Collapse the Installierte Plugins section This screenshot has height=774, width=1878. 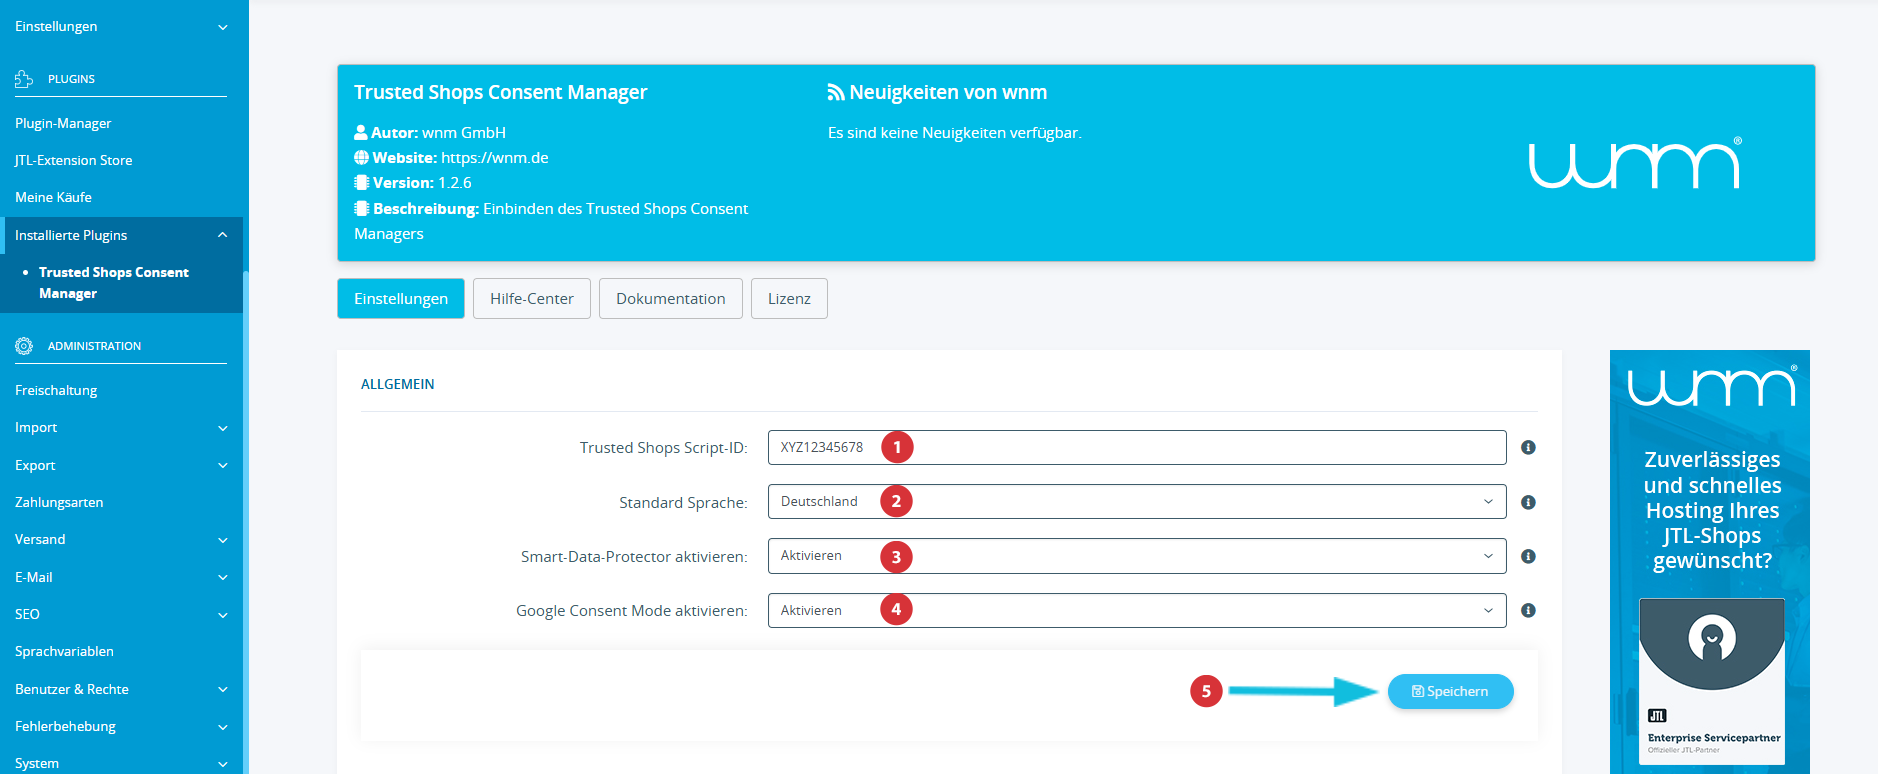121,235
